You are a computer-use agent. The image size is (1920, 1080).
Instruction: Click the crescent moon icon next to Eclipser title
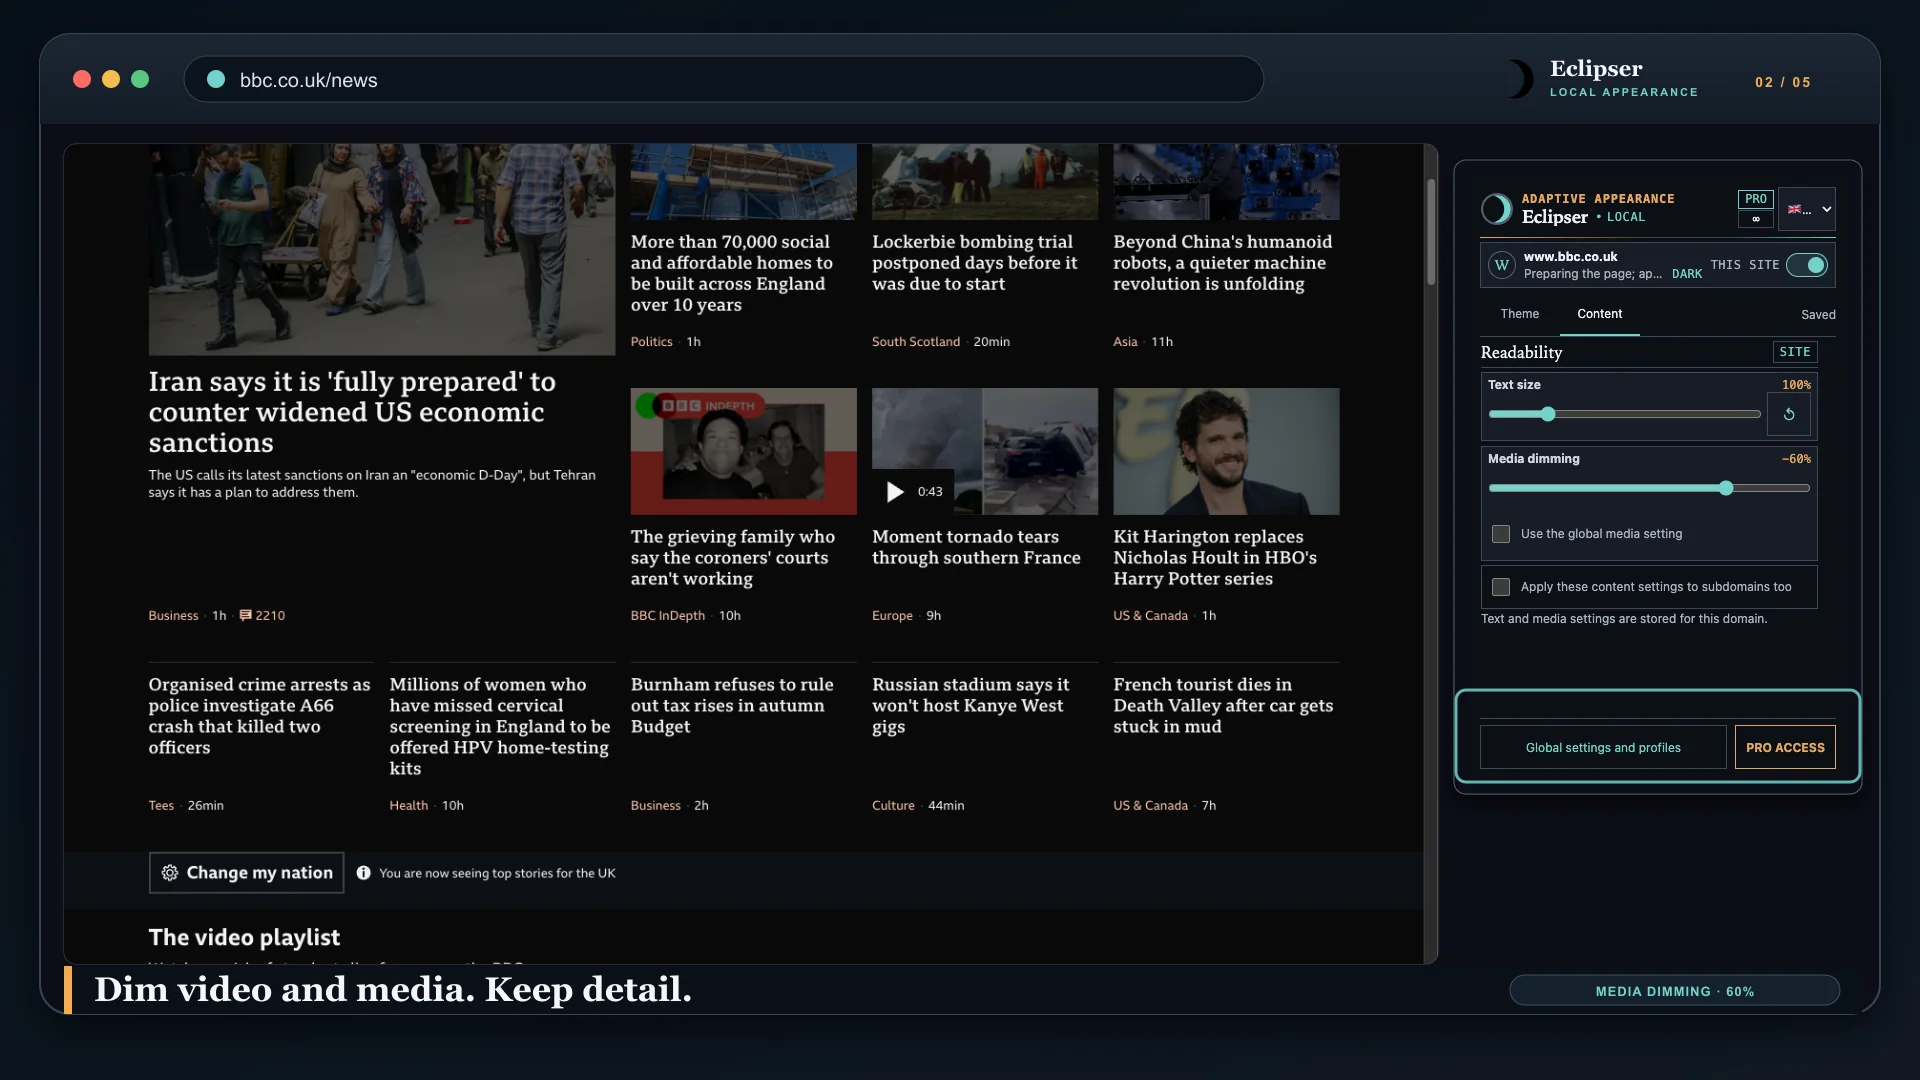point(1518,79)
